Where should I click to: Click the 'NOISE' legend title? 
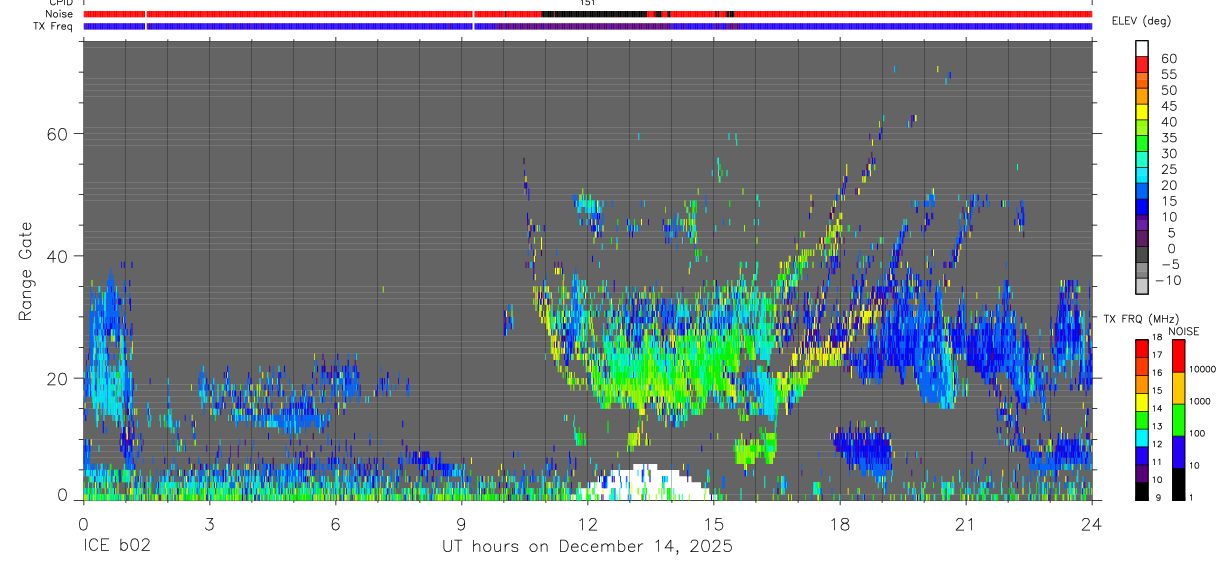click(1184, 332)
